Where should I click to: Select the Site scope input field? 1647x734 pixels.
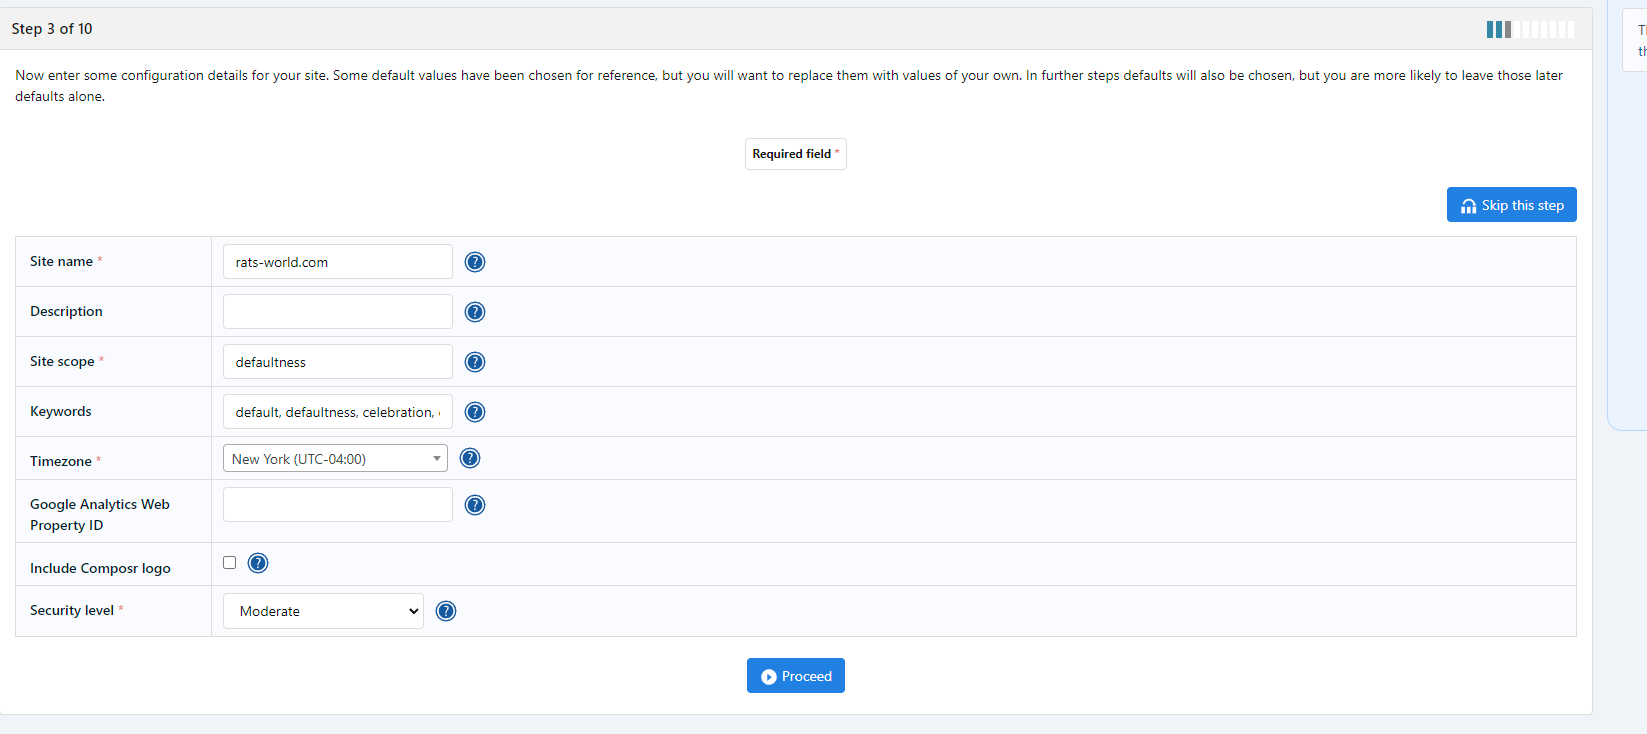(x=337, y=362)
